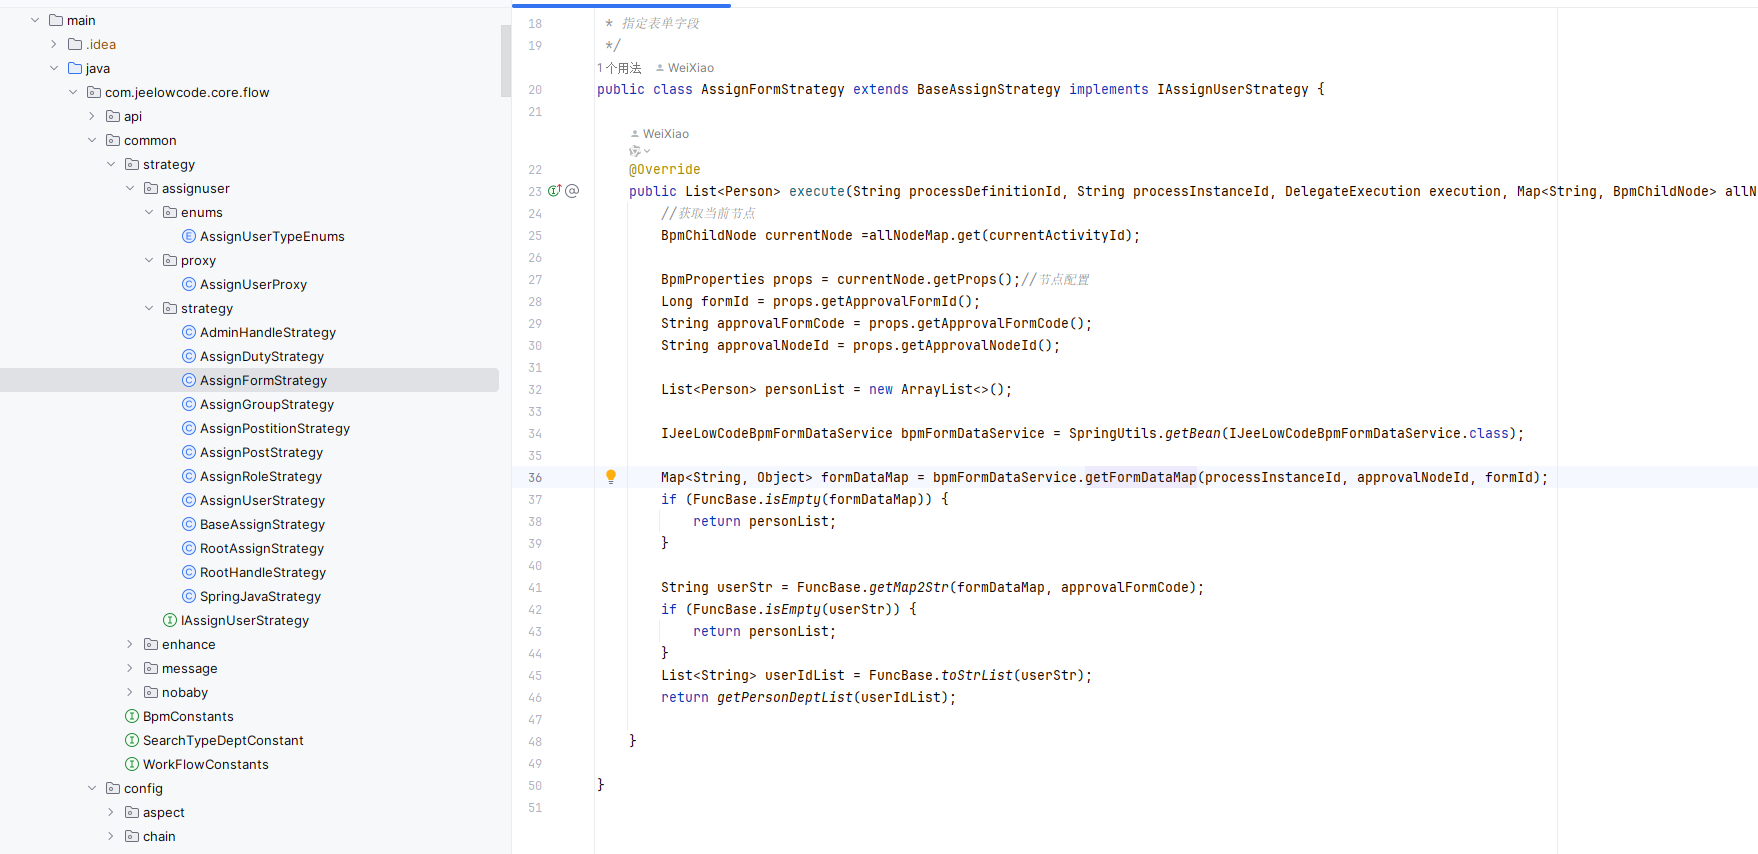Click the author inlay dropdown above @Override
This screenshot has height=854, width=1758.
[640, 152]
